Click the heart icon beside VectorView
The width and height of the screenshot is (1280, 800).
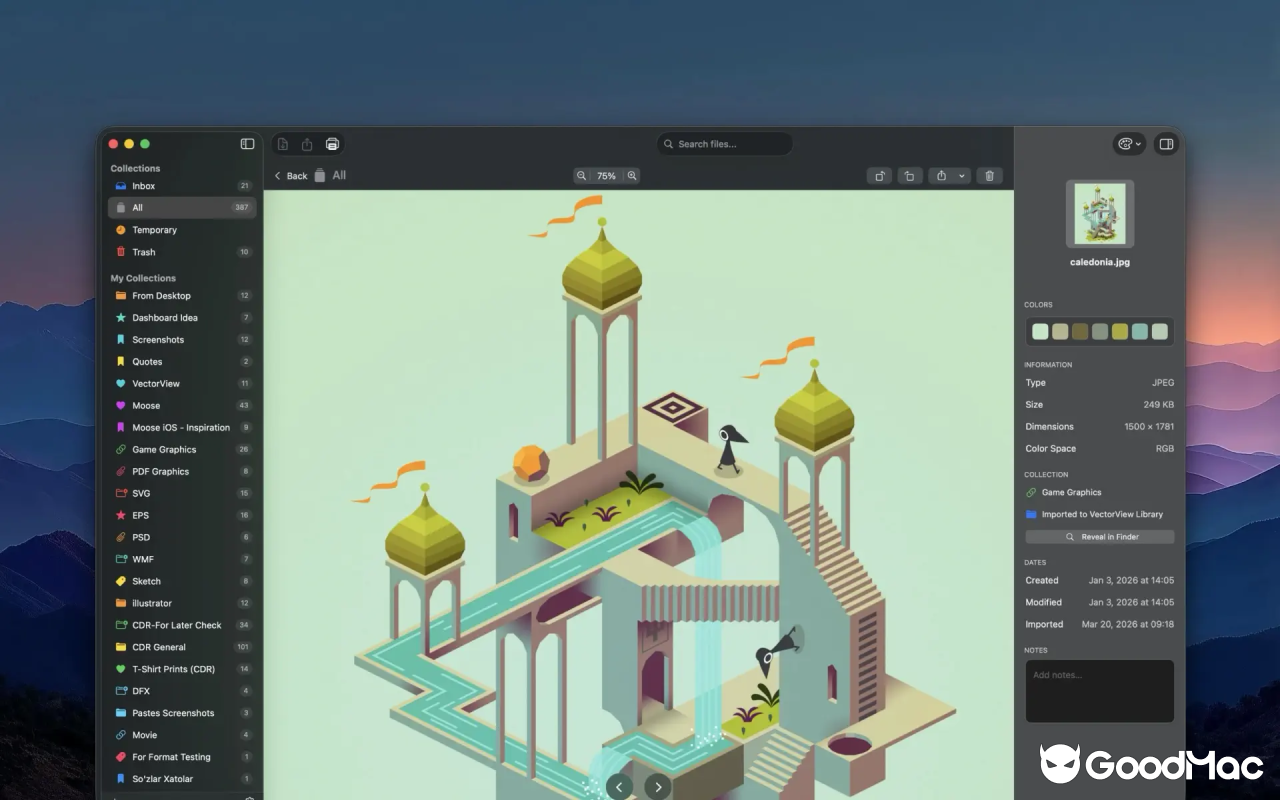pyautogui.click(x=121, y=384)
